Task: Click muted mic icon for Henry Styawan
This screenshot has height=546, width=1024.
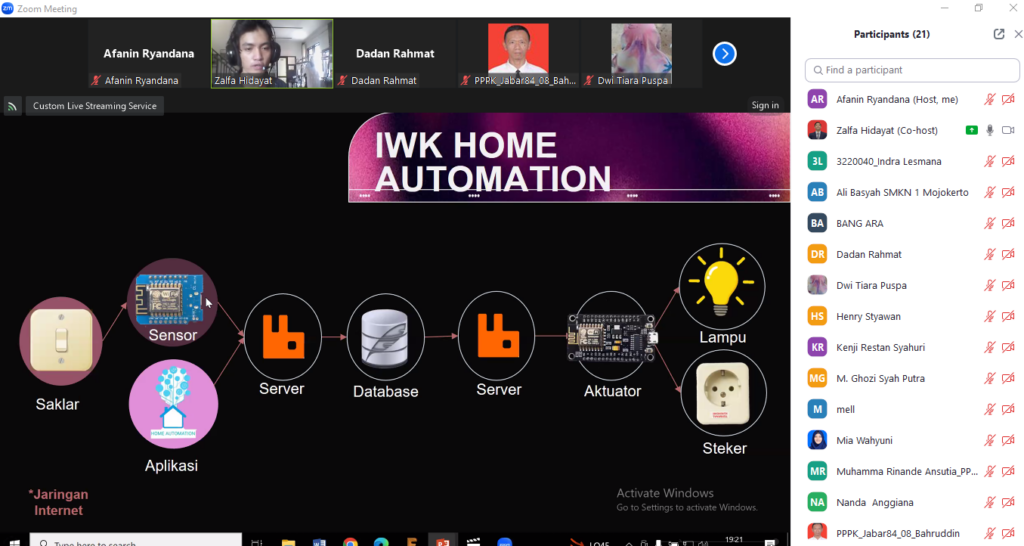Action: (990, 316)
